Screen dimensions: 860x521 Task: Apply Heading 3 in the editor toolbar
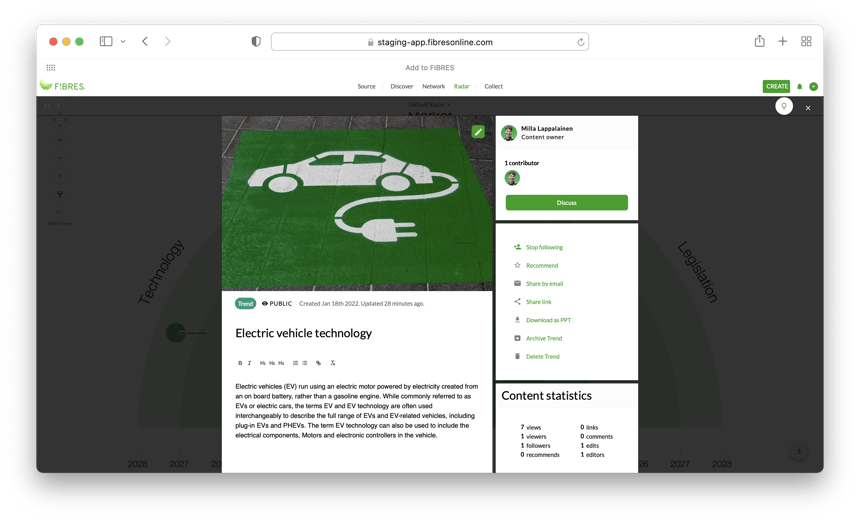tap(281, 363)
